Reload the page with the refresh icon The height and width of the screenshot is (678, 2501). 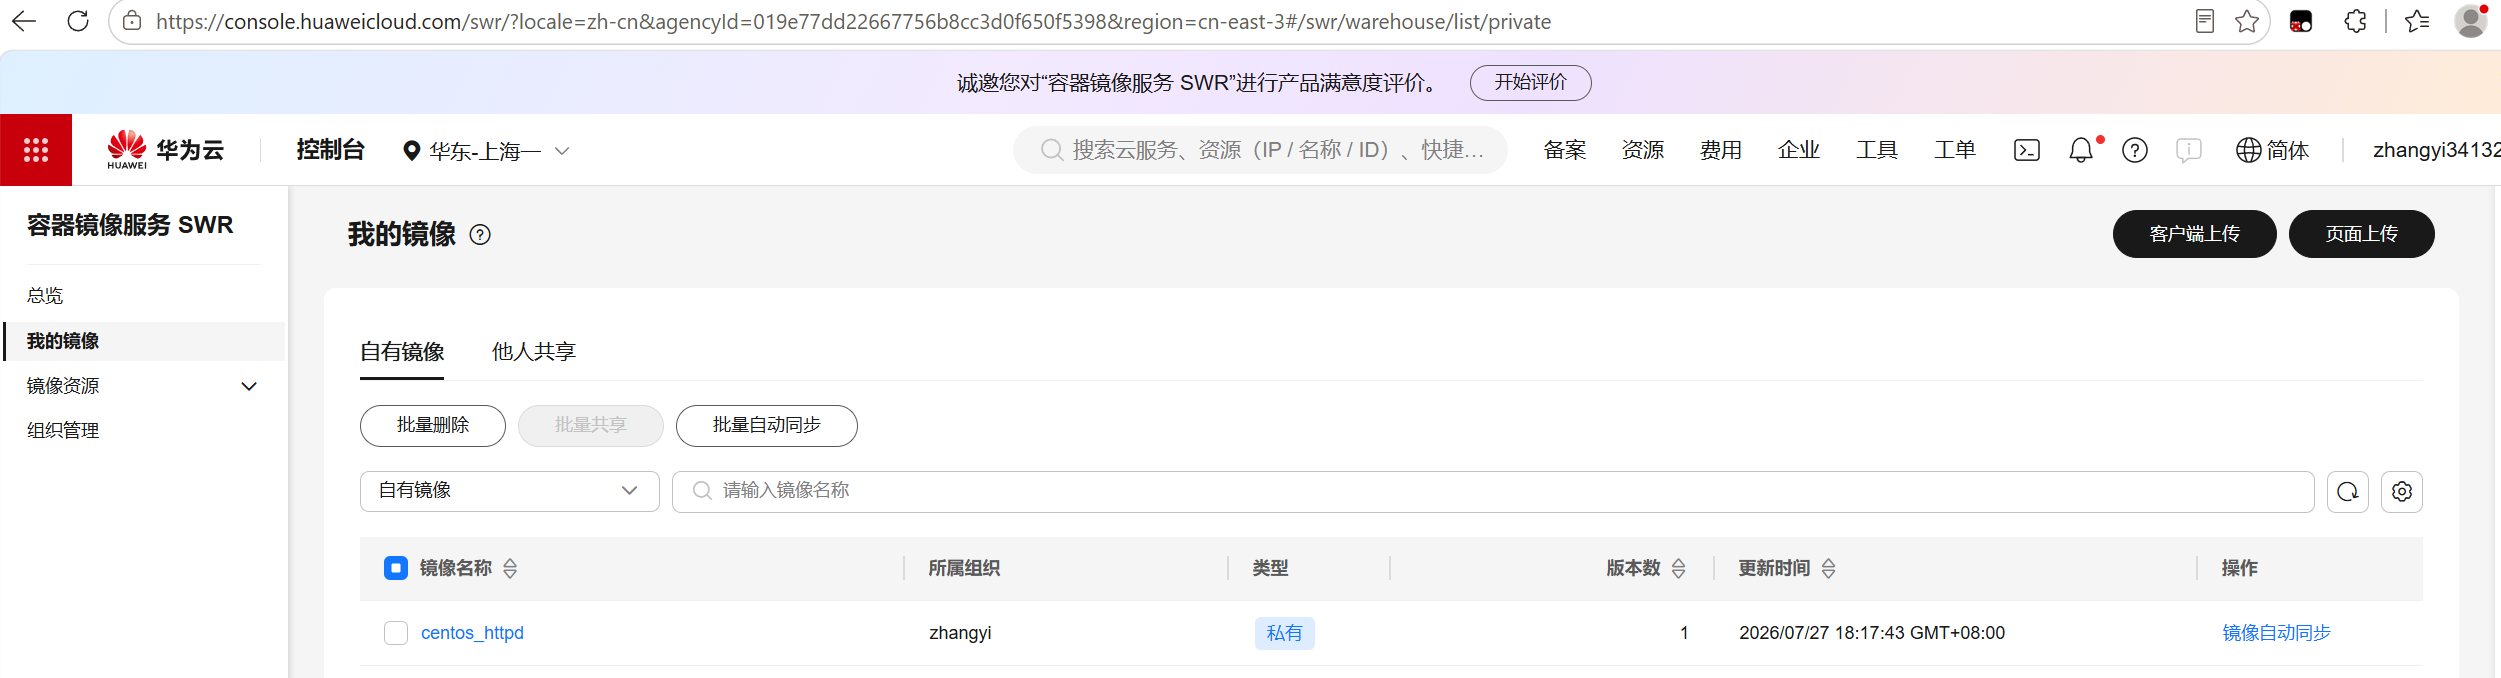click(78, 21)
